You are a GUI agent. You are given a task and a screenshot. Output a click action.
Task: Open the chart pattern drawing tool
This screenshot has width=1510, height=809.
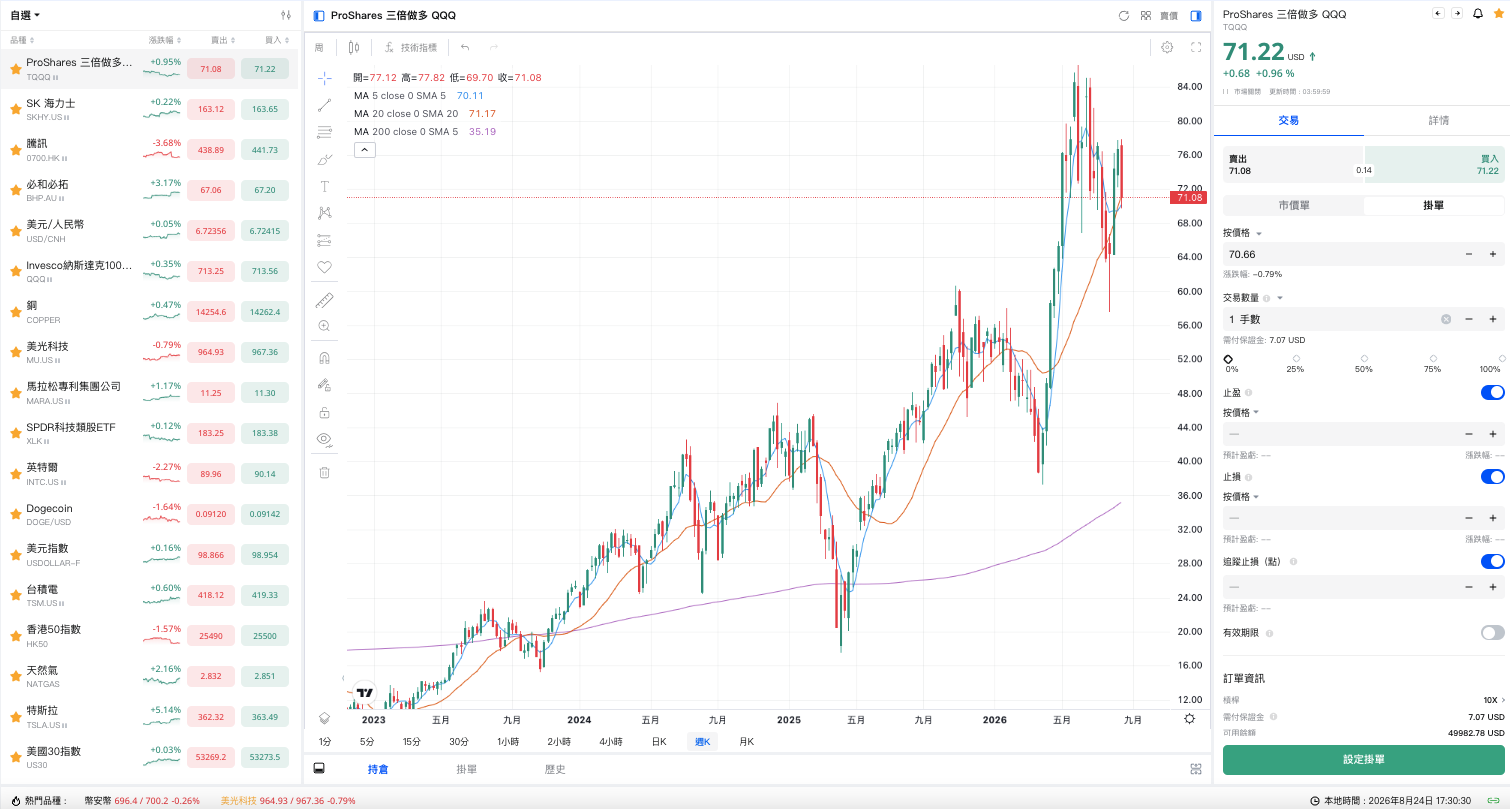324,213
